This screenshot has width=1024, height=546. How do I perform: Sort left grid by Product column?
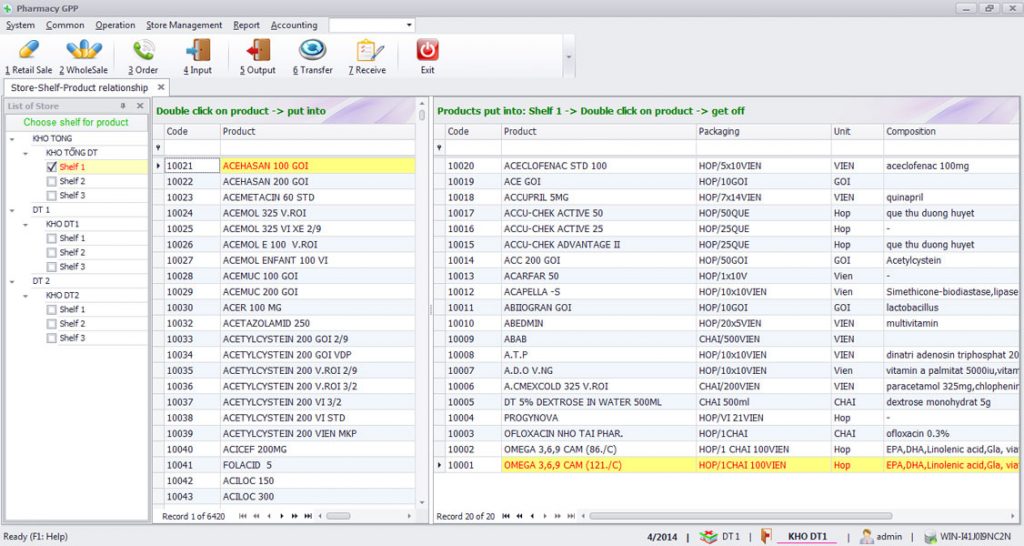click(x=317, y=131)
